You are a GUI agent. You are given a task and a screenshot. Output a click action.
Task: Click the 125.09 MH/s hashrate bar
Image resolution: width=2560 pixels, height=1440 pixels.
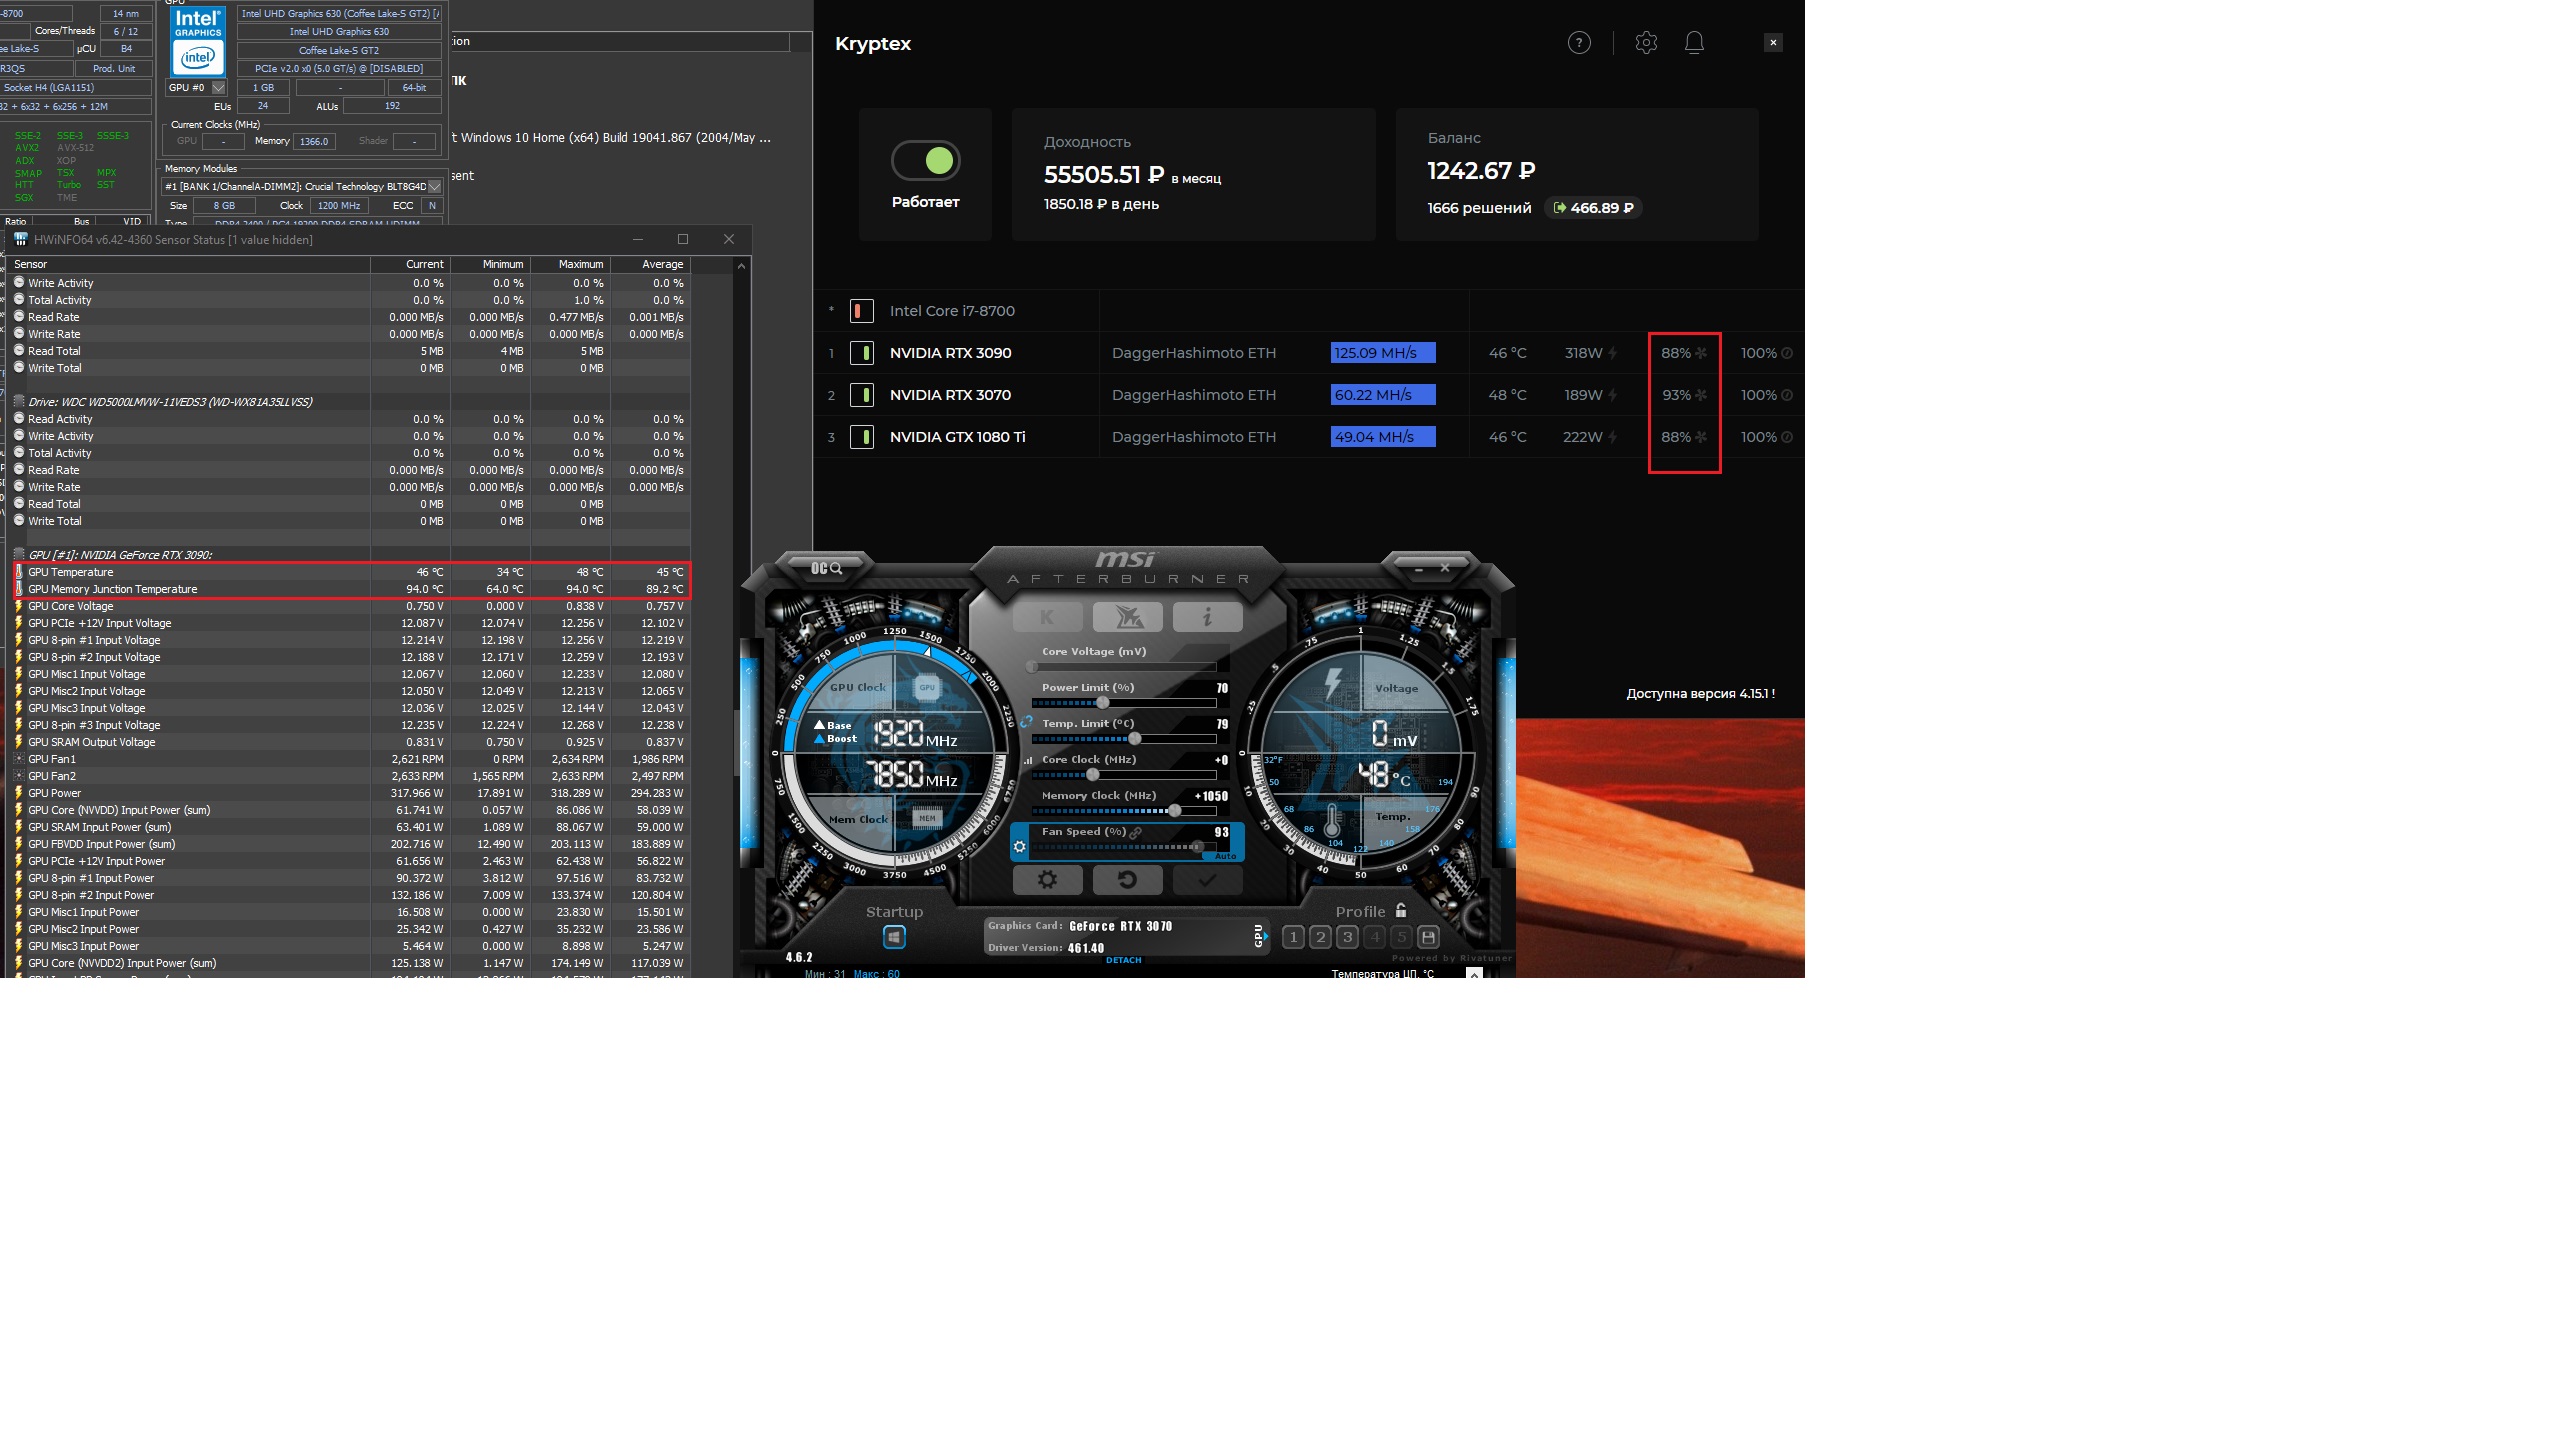(x=1383, y=353)
